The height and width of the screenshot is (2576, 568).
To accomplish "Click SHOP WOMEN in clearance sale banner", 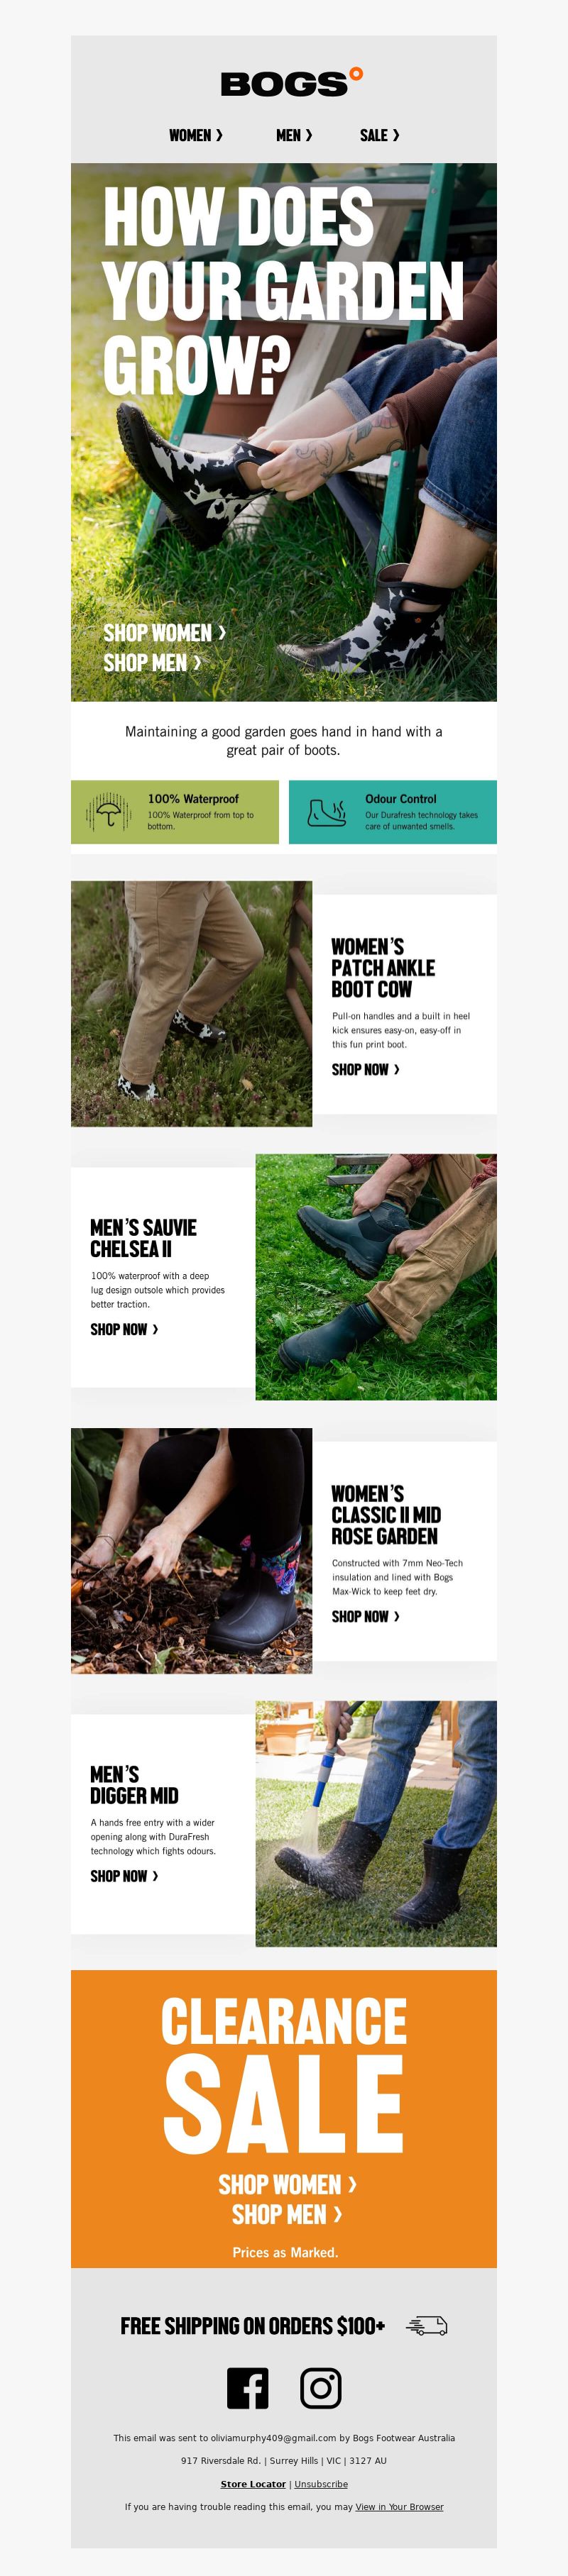I will pos(288,2185).
